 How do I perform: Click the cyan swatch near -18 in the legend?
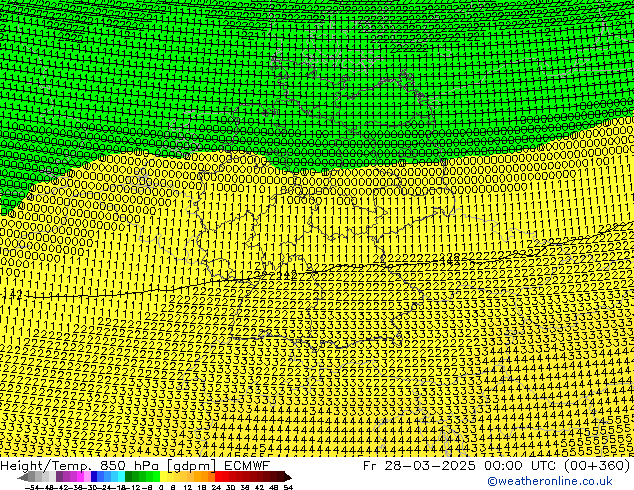121,477
